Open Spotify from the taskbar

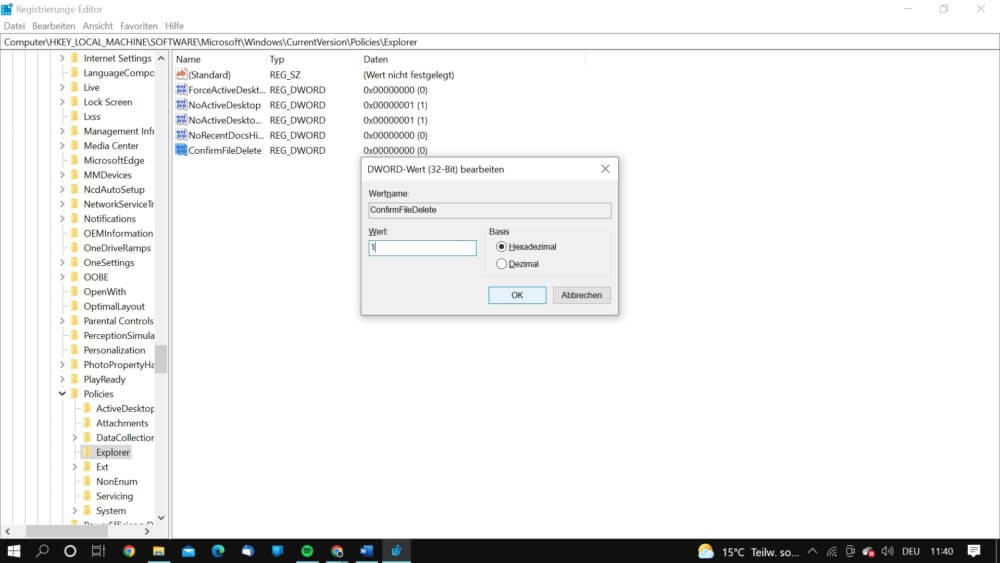(x=307, y=551)
